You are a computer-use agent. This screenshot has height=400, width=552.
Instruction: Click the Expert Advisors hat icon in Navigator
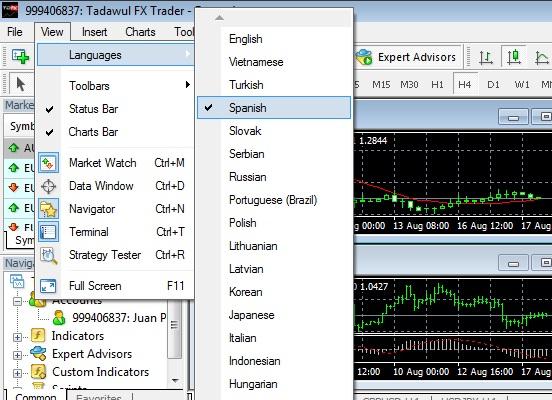[38, 354]
